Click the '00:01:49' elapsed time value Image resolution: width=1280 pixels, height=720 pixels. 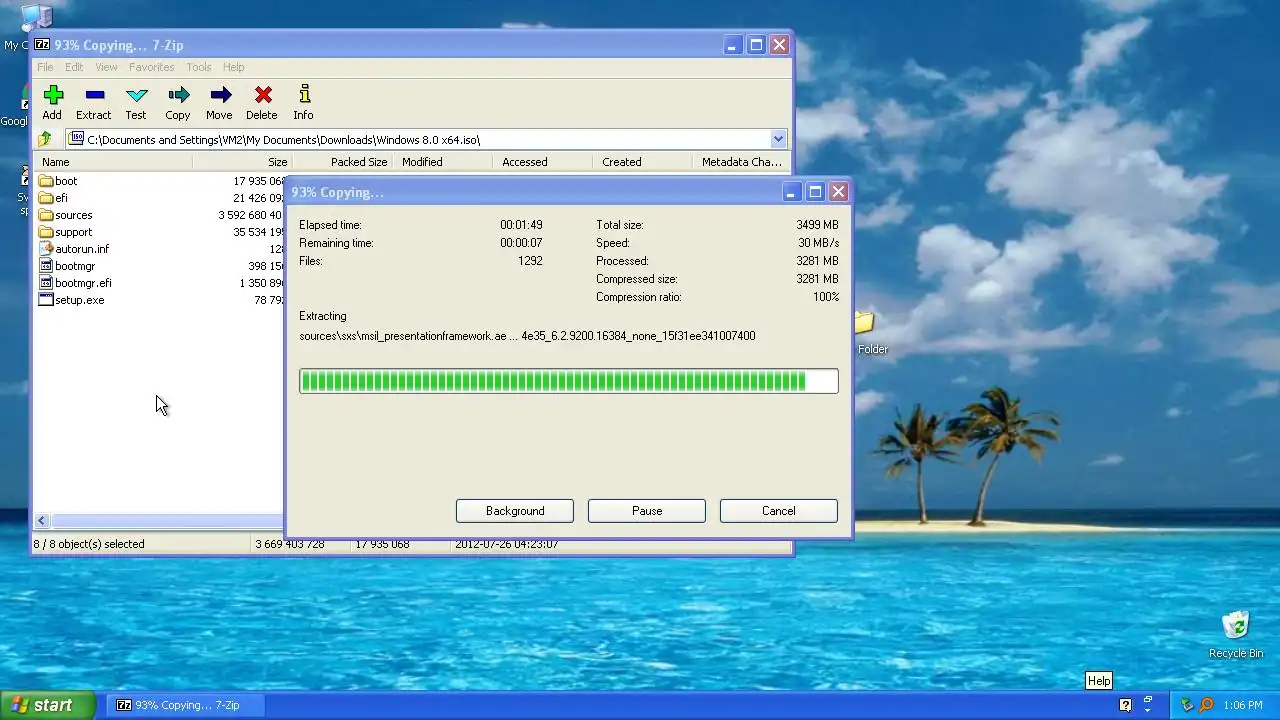coord(521,225)
